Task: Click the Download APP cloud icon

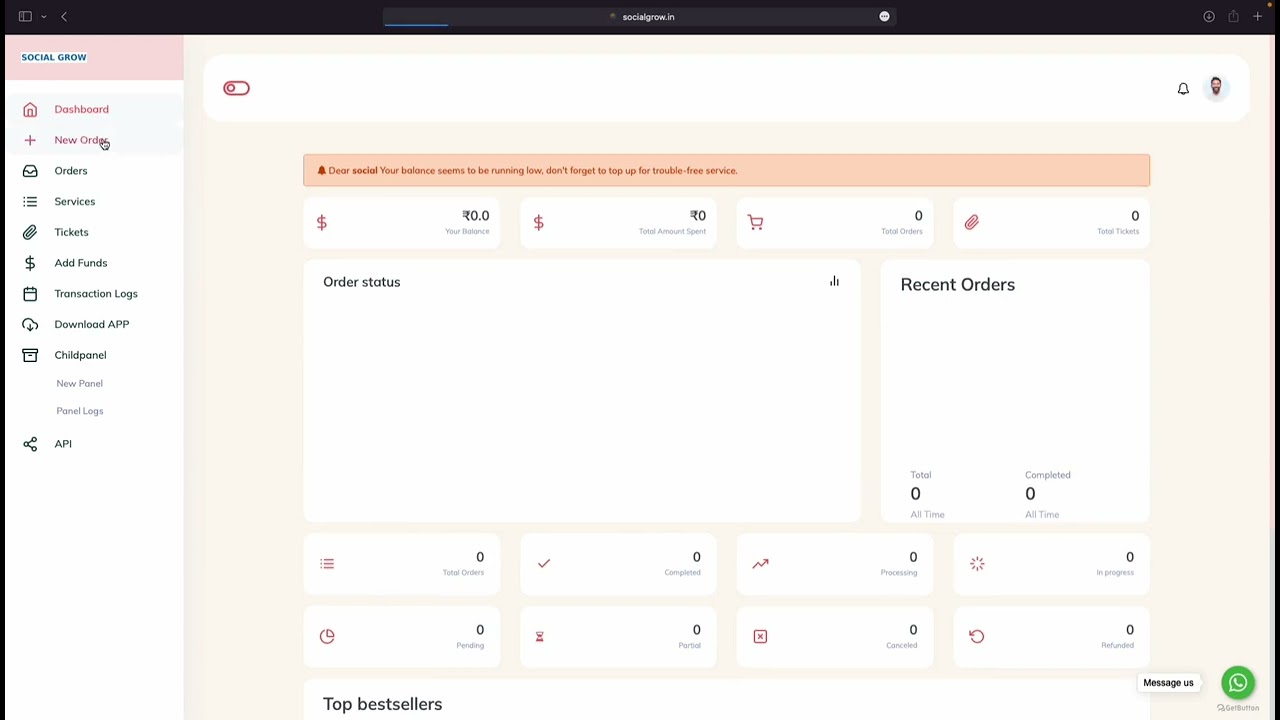Action: pyautogui.click(x=30, y=324)
